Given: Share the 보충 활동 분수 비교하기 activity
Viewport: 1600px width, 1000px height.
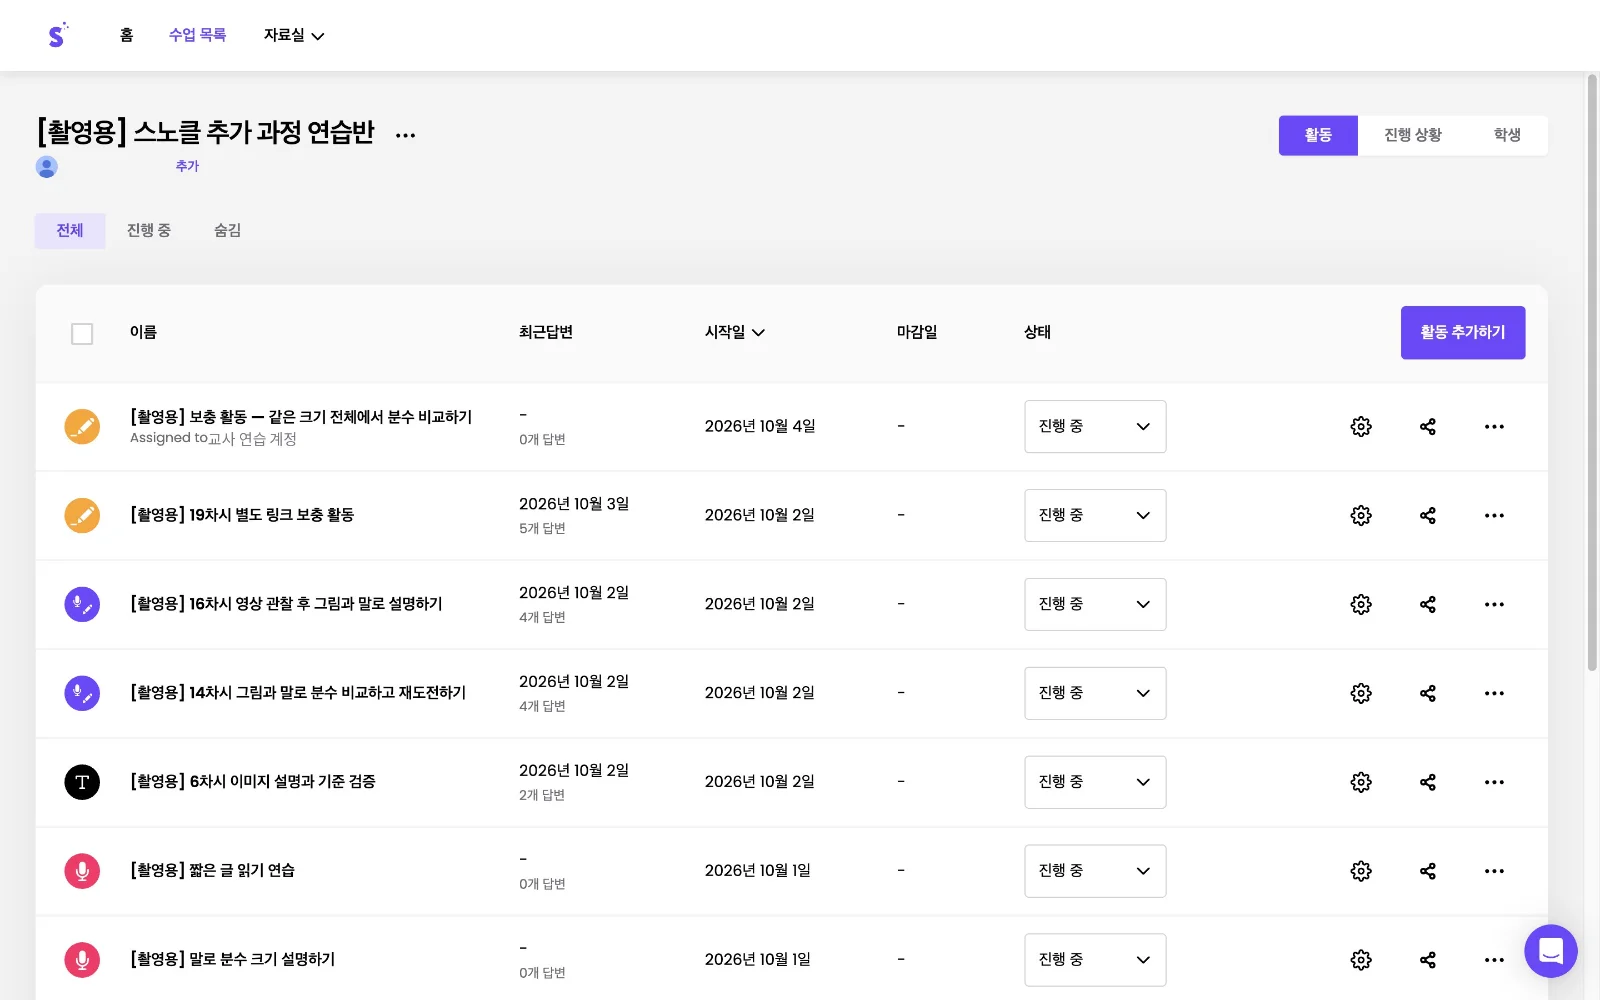Looking at the screenshot, I should (1428, 427).
